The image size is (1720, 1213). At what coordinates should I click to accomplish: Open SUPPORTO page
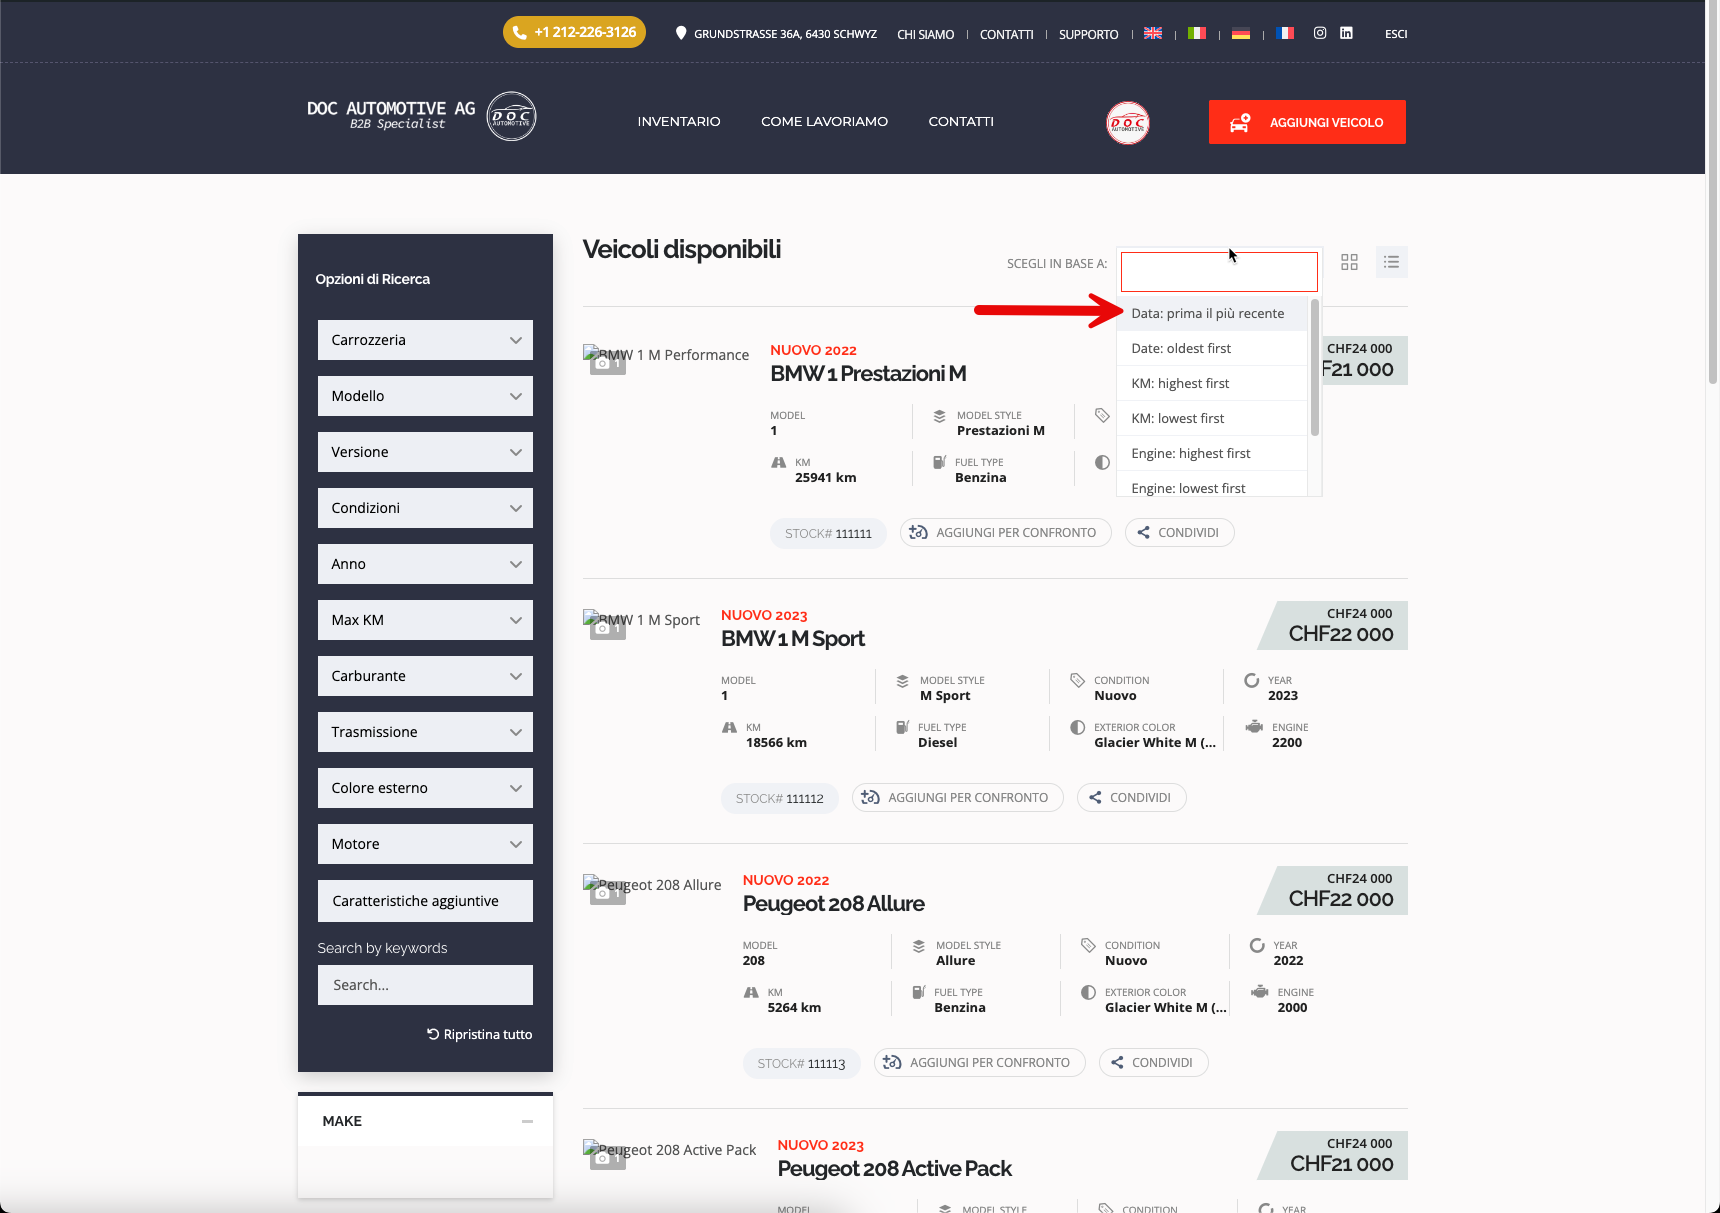1088,34
